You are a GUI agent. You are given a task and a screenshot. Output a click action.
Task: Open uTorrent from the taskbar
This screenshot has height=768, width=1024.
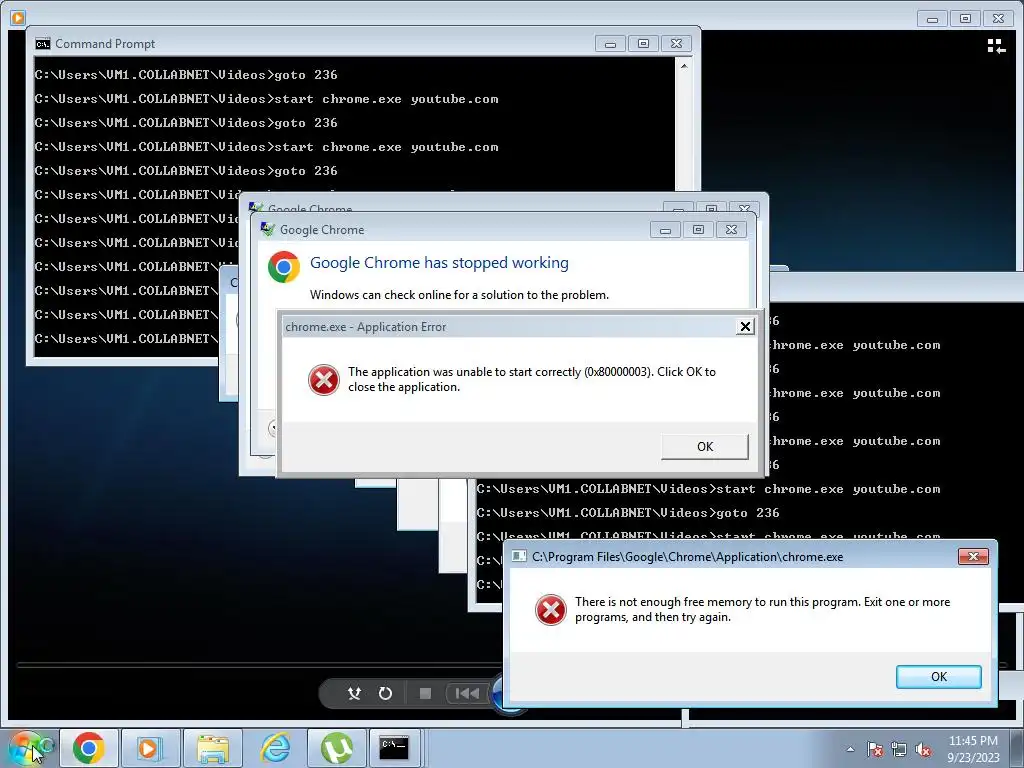336,748
